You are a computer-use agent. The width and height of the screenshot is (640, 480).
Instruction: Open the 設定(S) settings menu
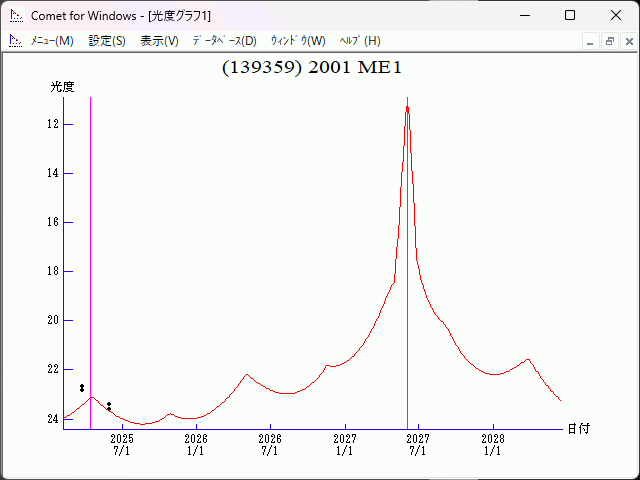tap(107, 41)
